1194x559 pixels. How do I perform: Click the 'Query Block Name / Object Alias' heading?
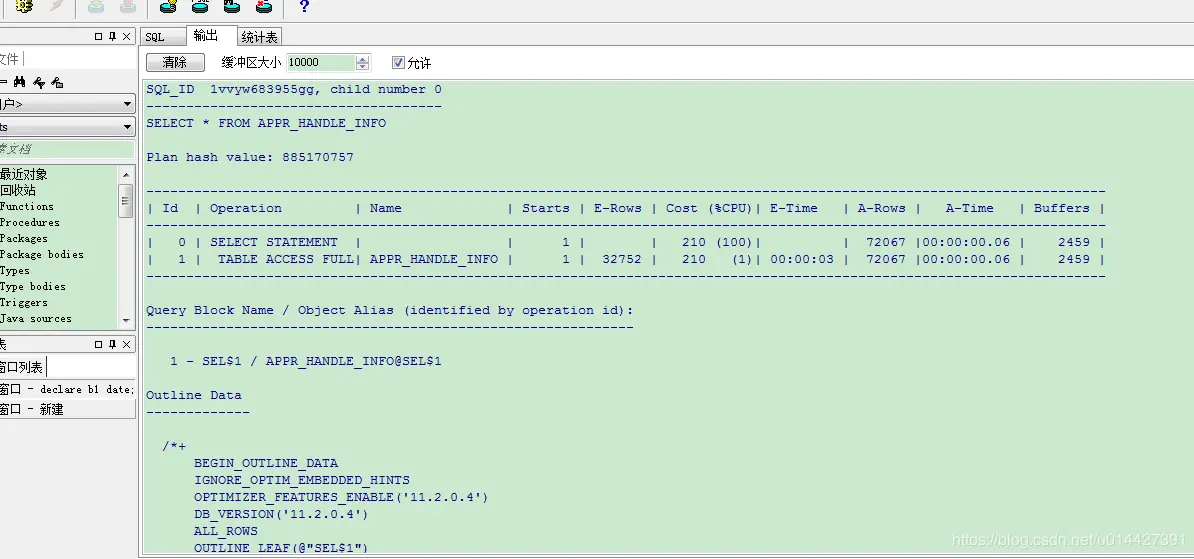390,310
